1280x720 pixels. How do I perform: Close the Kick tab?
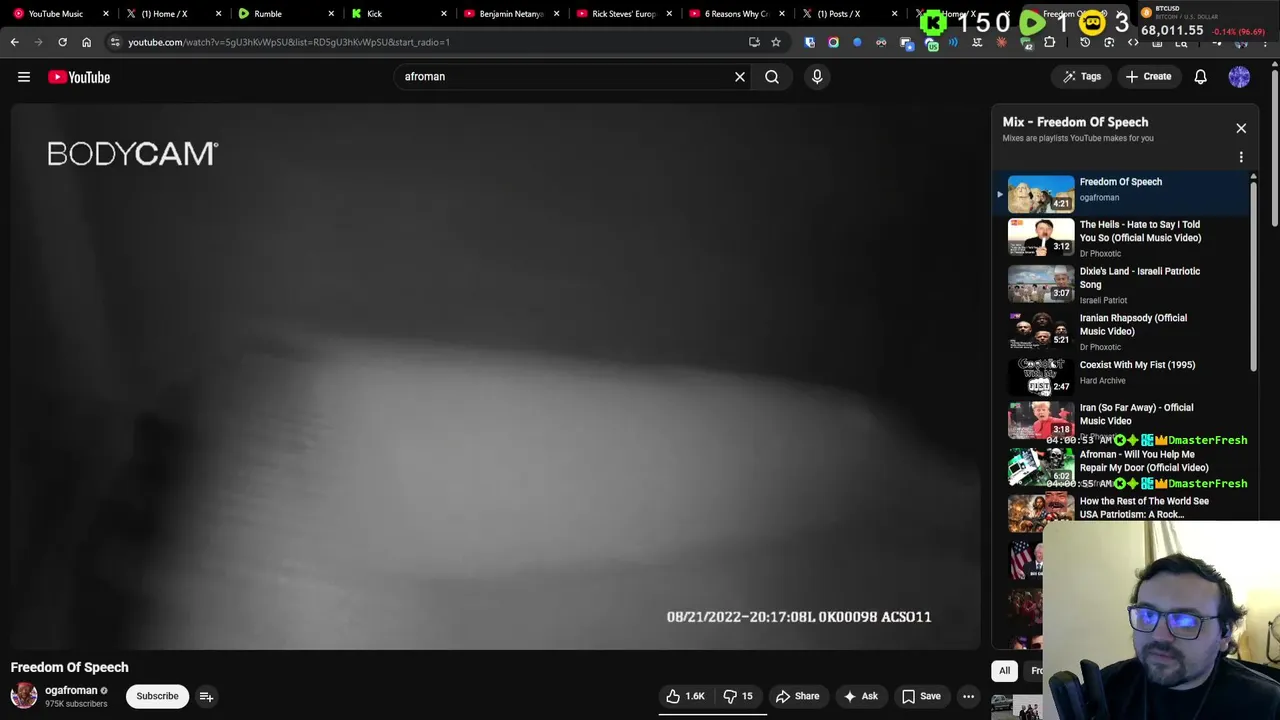(444, 14)
